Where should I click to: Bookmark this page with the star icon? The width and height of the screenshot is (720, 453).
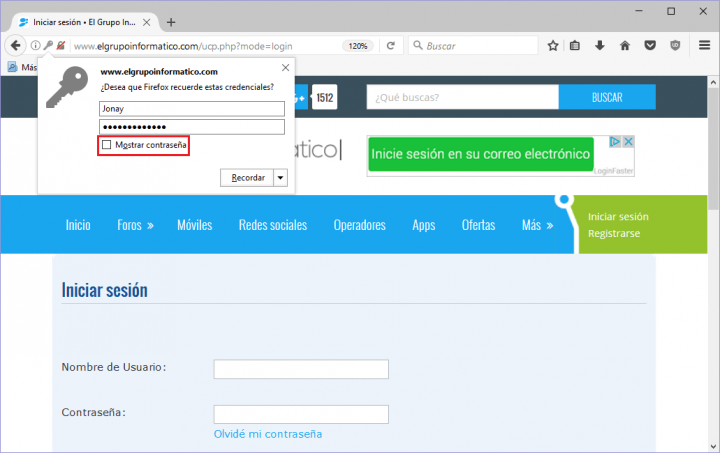553,45
